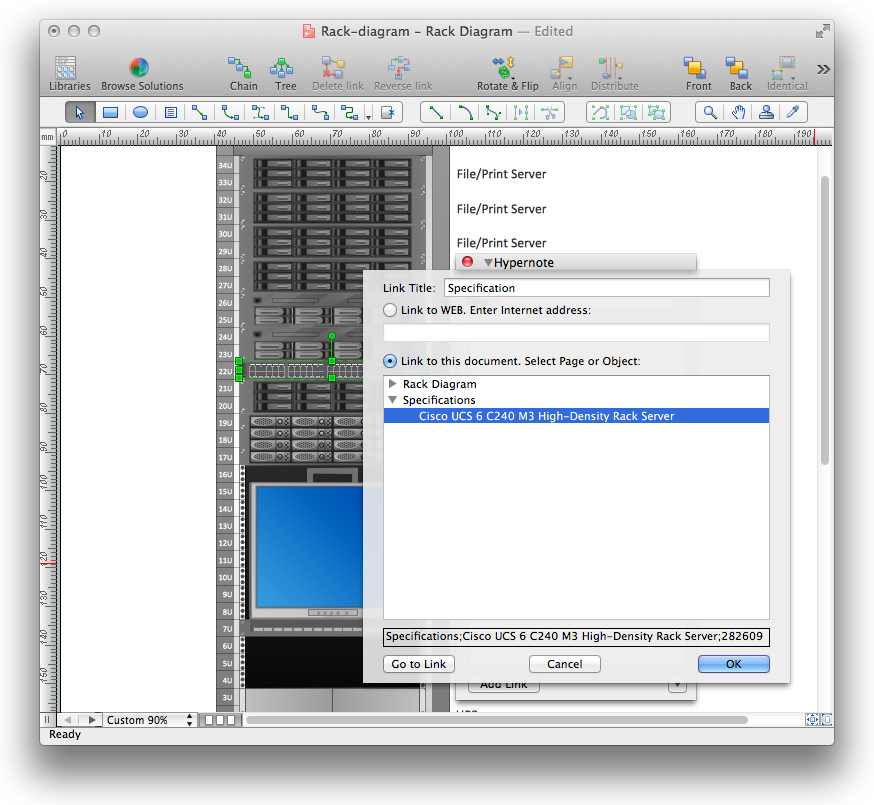
Task: Open the Libraries panel
Action: coord(69,73)
